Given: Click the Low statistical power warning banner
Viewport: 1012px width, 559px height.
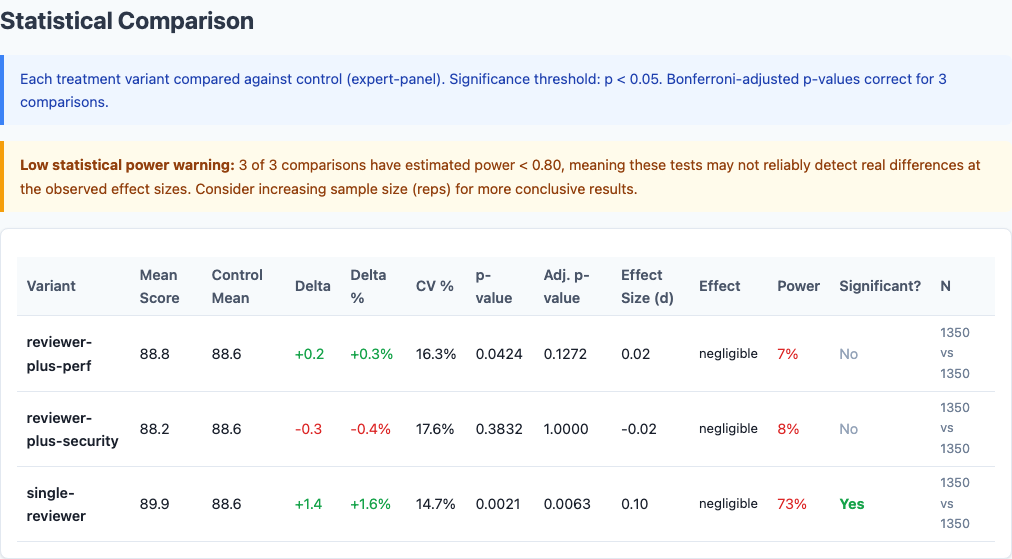Looking at the screenshot, I should [505, 177].
